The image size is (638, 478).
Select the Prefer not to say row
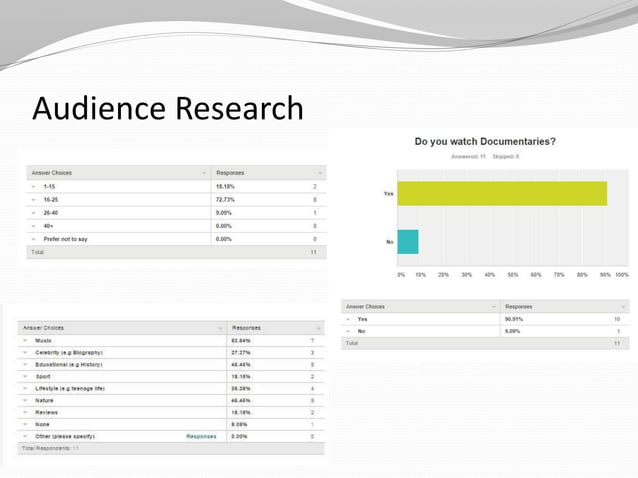click(x=176, y=239)
